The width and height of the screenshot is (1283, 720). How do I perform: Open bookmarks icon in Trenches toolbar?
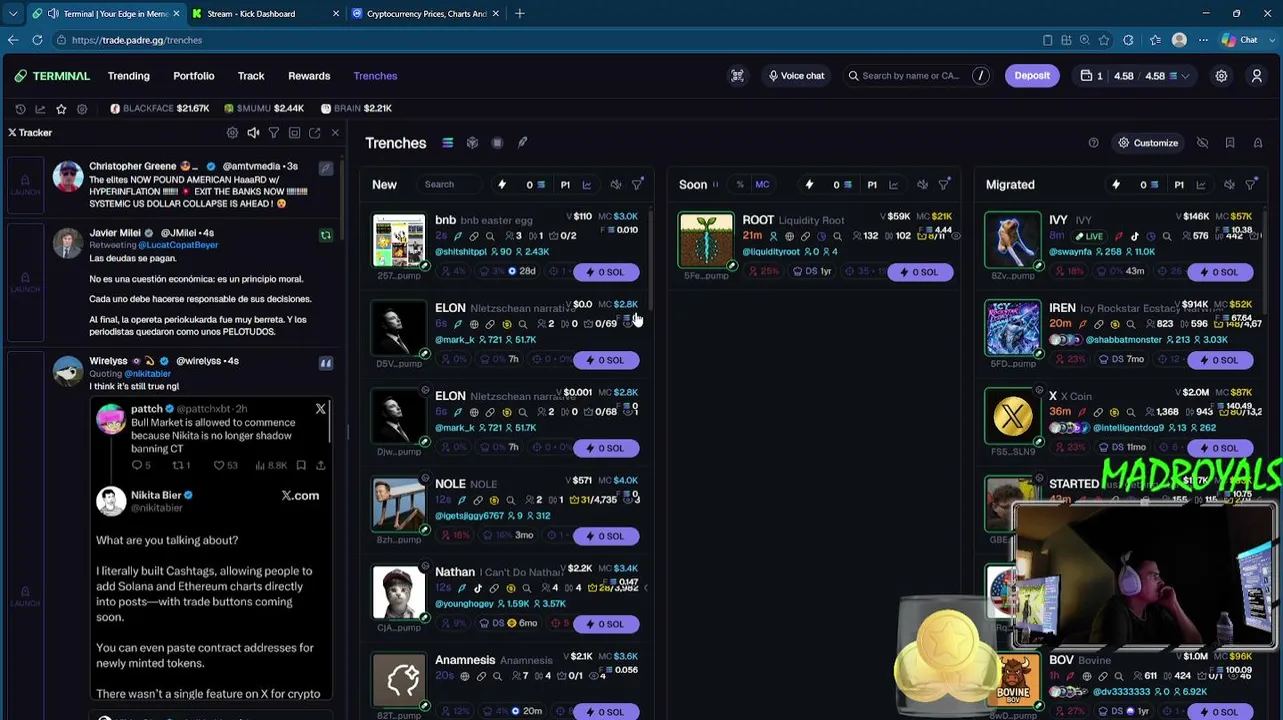1230,143
